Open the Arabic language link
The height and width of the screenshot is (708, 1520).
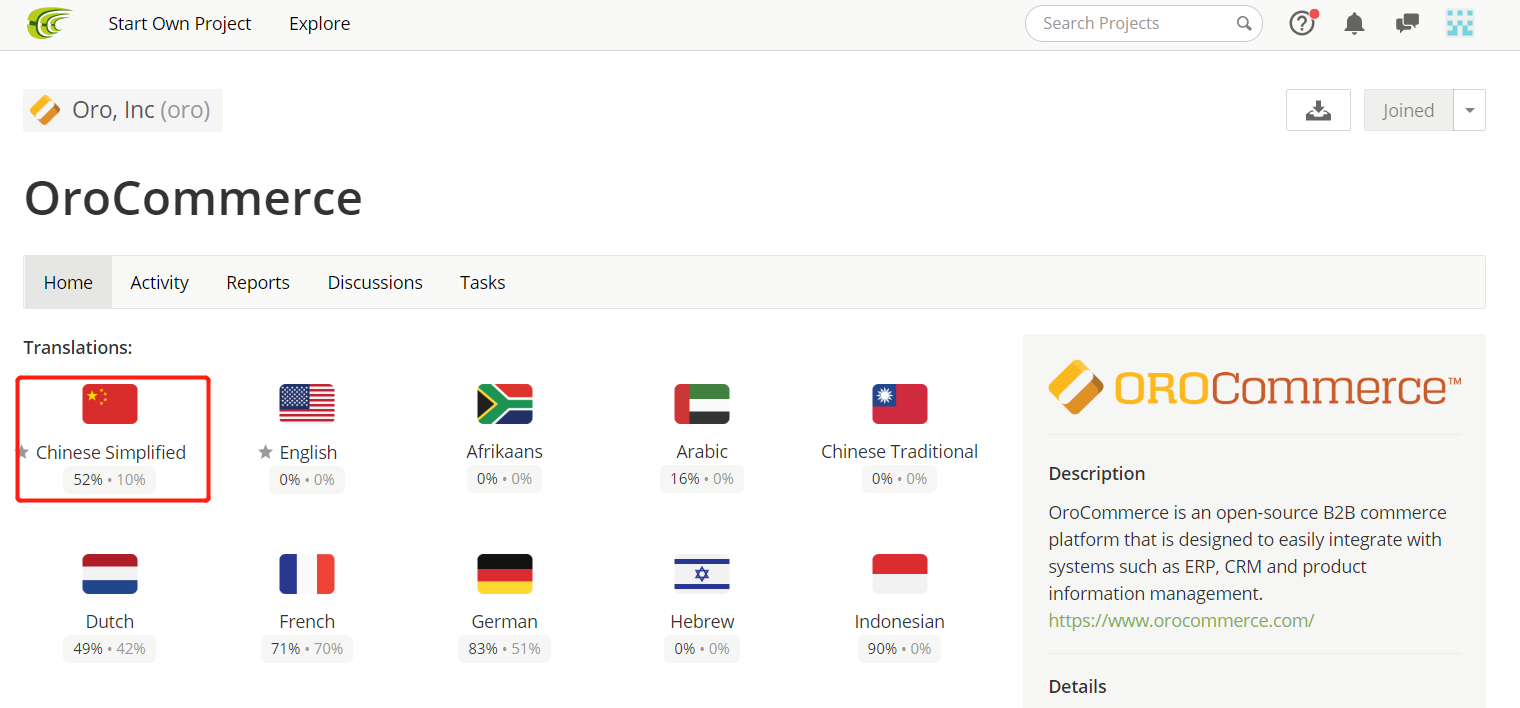coord(702,451)
